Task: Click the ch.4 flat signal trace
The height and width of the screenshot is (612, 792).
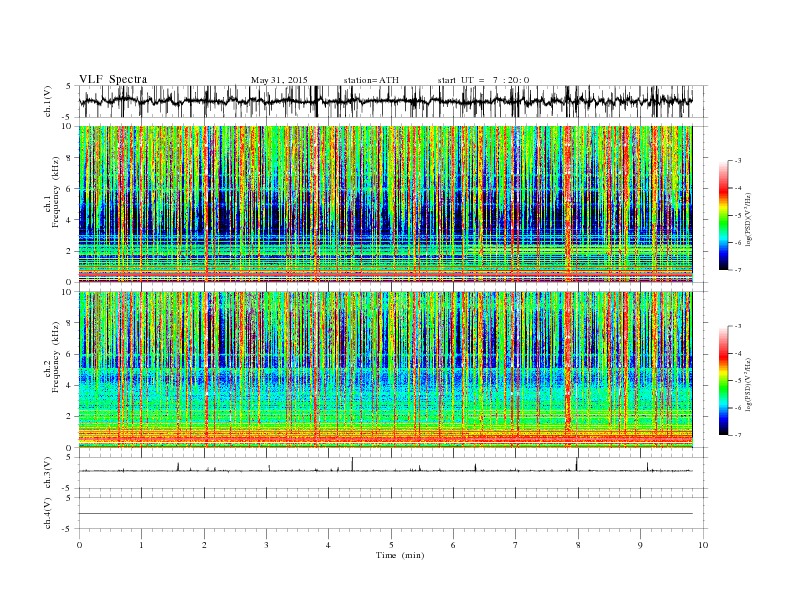Action: [385, 514]
